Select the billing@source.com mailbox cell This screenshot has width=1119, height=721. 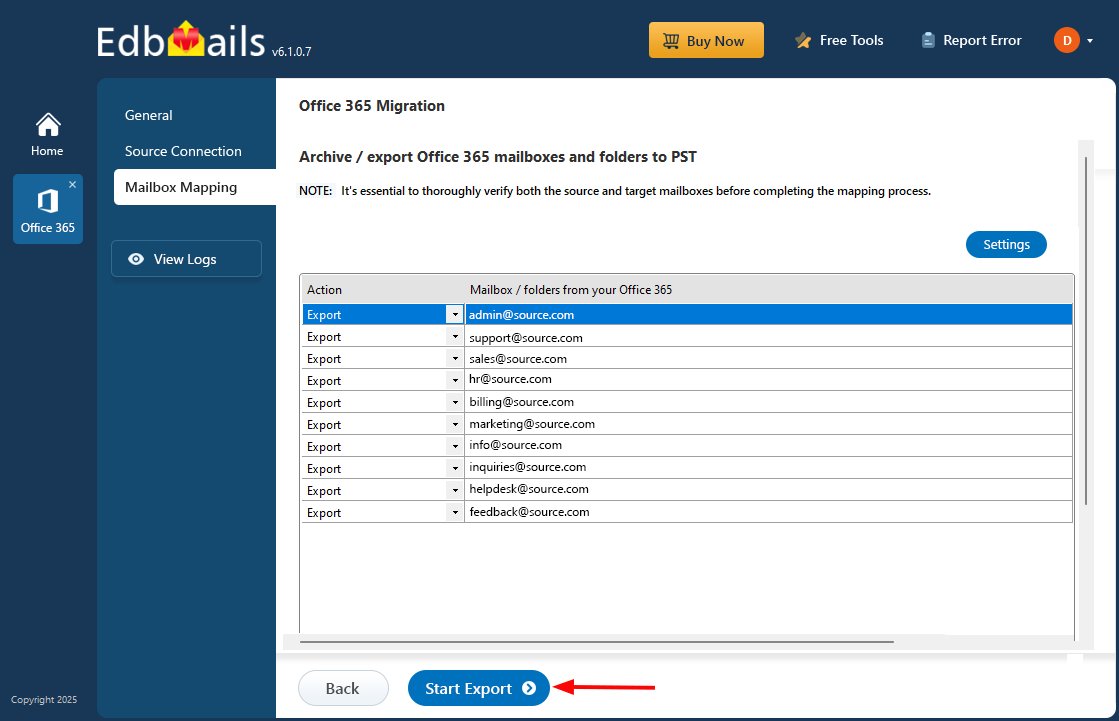tap(769, 402)
